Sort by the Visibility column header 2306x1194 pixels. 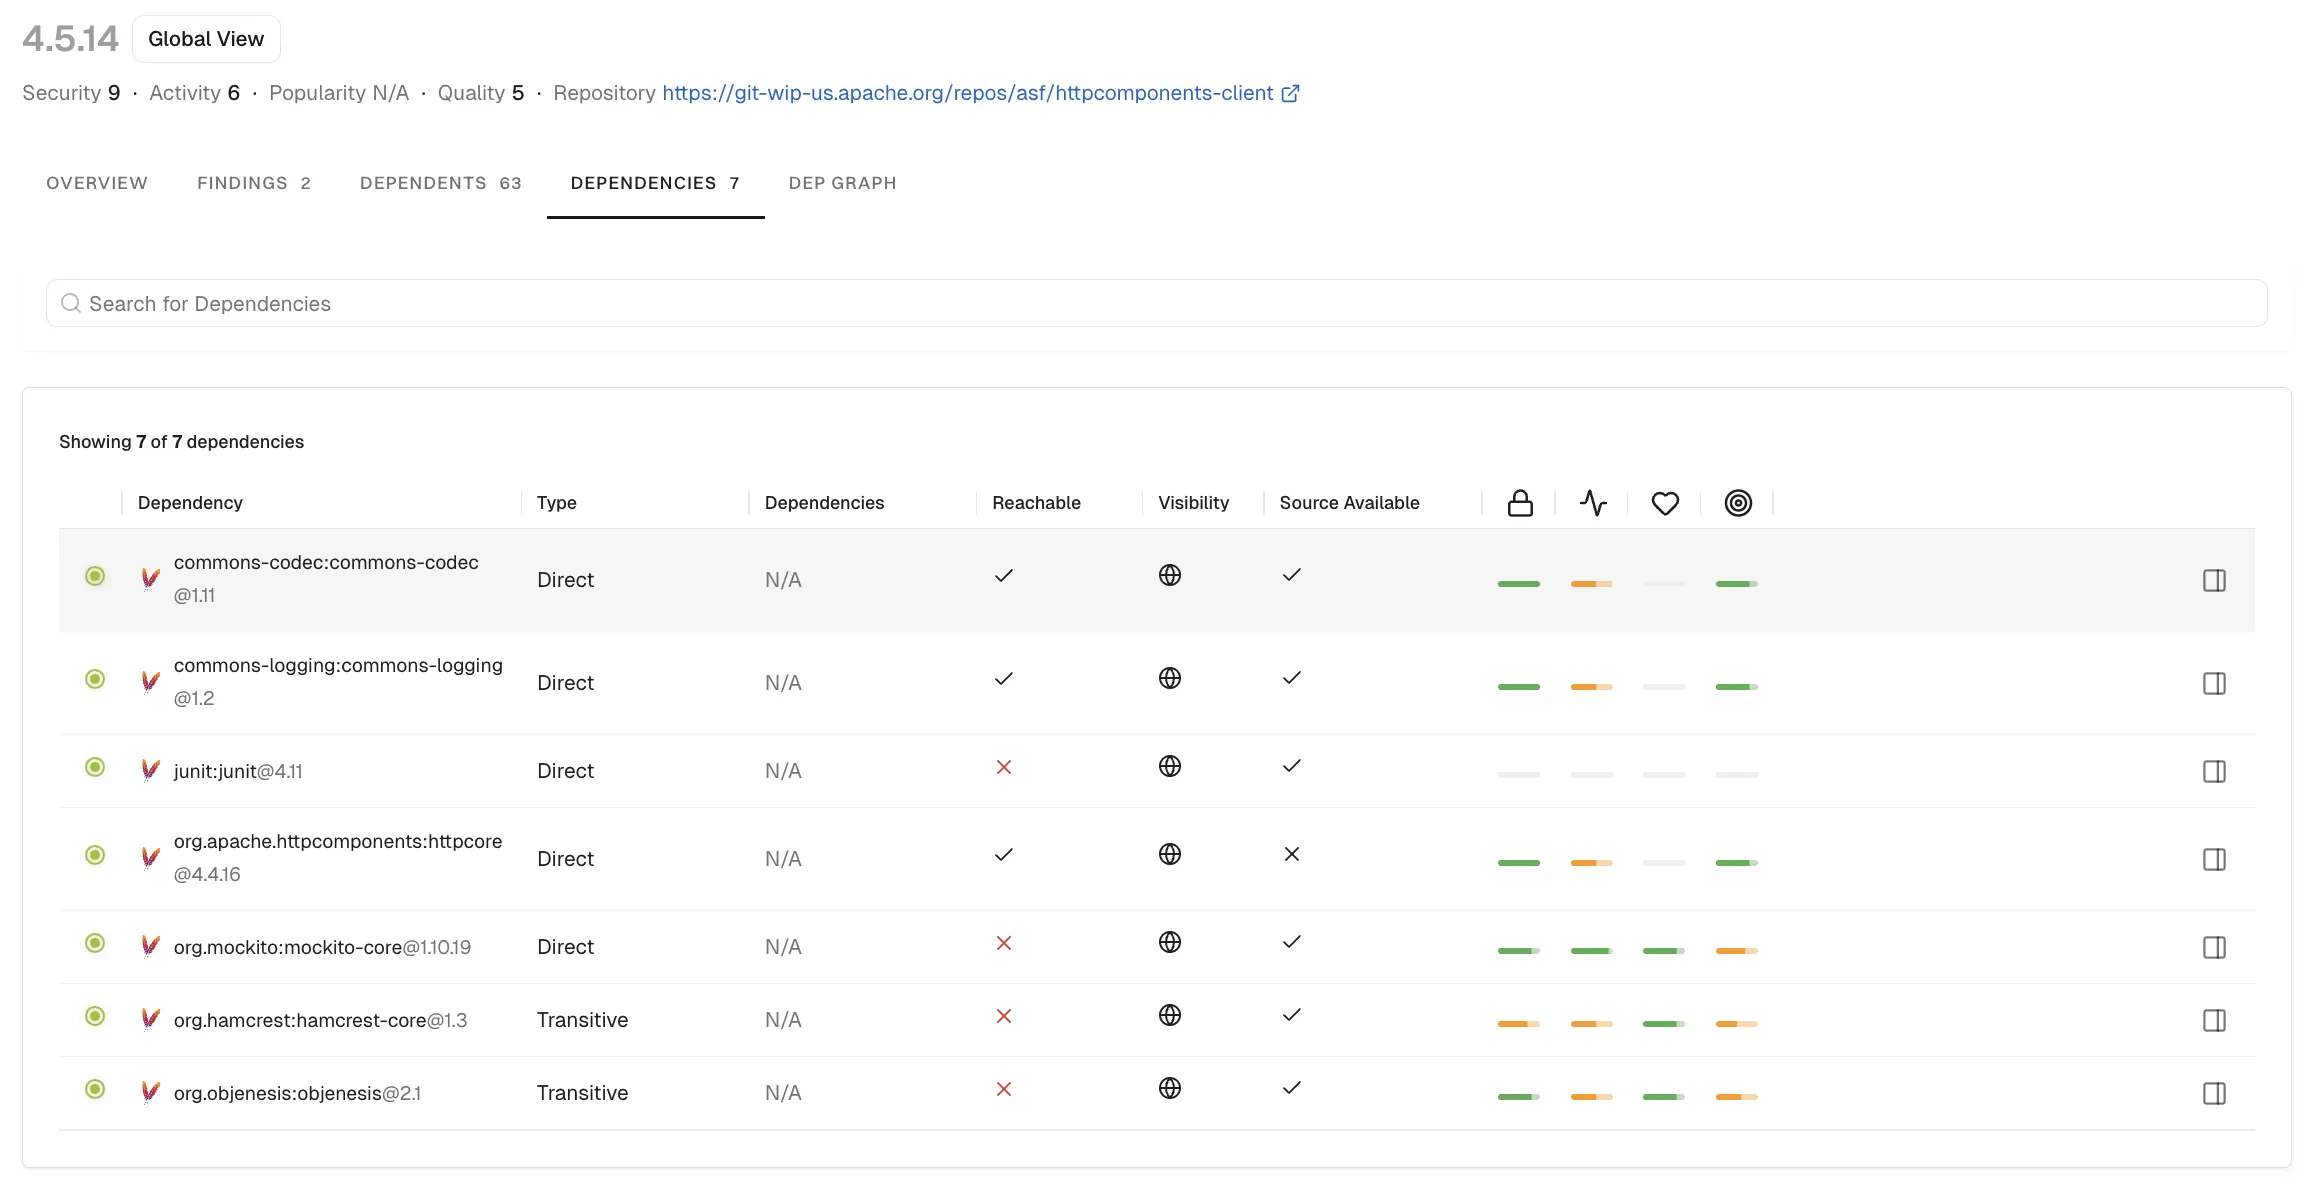(x=1193, y=503)
